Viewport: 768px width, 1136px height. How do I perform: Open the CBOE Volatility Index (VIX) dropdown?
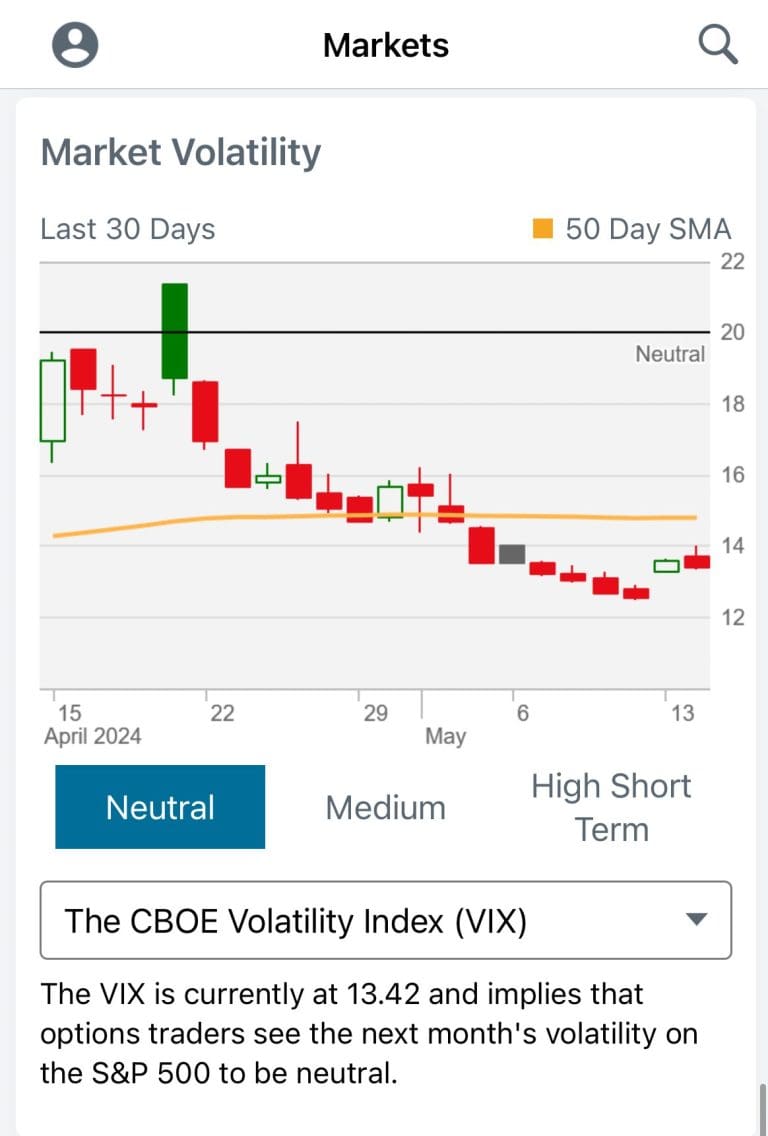coord(385,920)
